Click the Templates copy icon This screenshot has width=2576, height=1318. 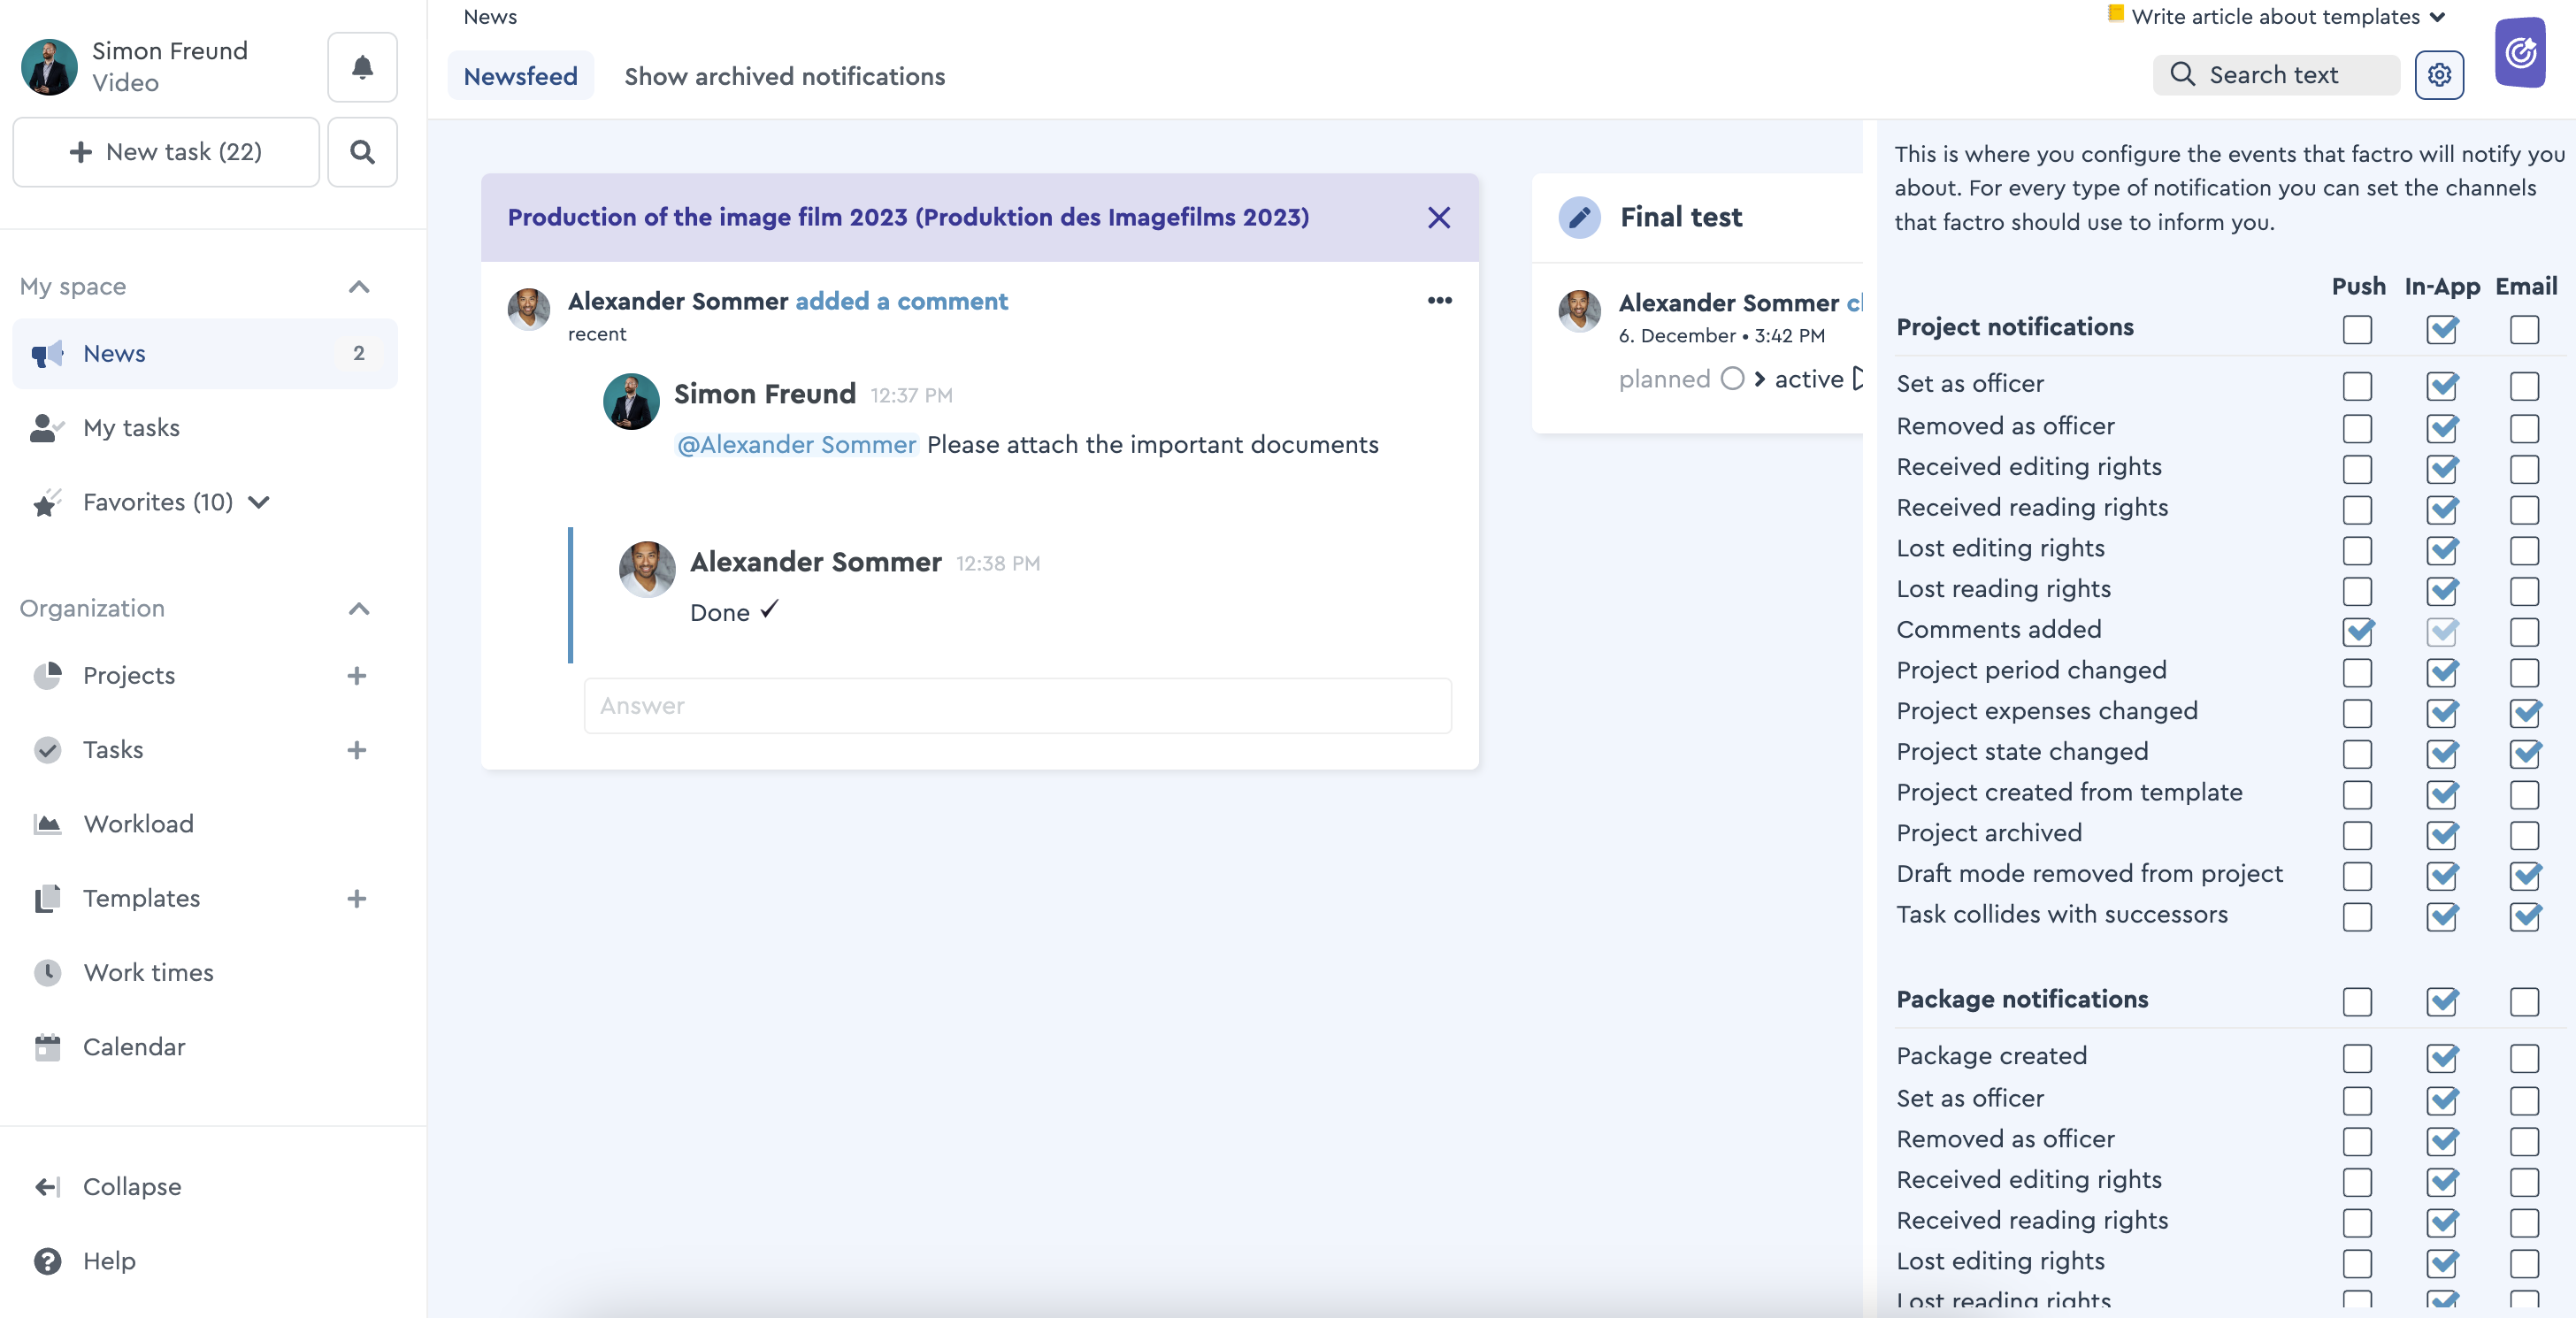47,898
